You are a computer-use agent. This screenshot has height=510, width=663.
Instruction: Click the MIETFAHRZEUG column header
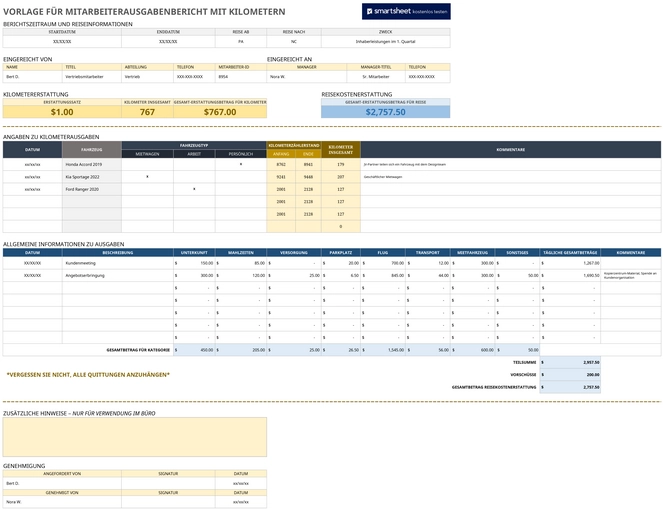pyautogui.click(x=472, y=252)
